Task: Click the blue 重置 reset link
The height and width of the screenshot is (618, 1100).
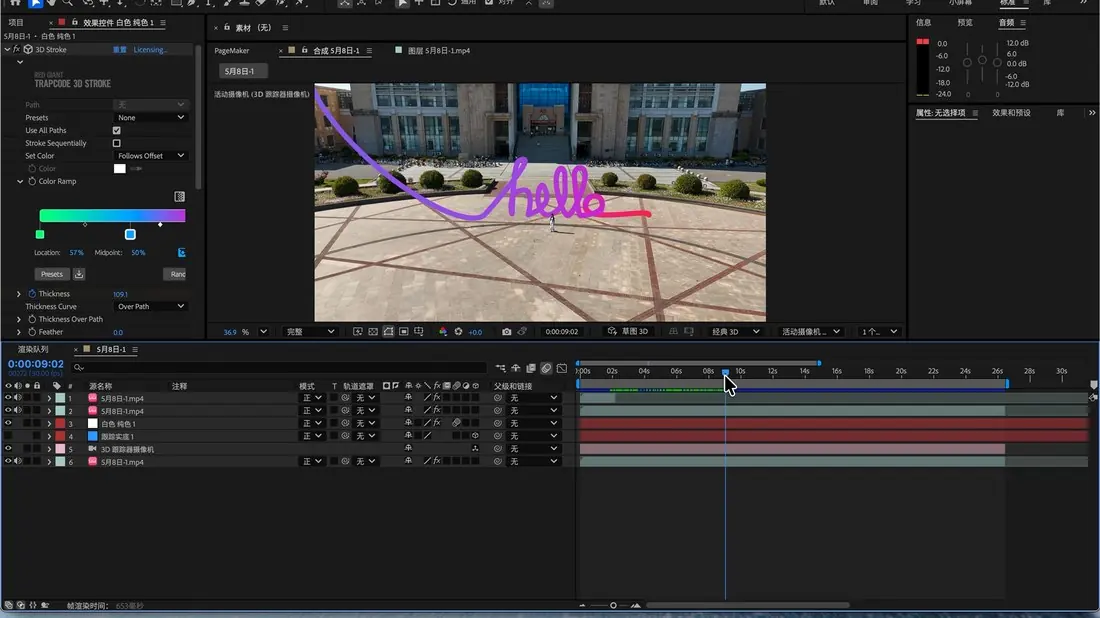Action: click(120, 50)
